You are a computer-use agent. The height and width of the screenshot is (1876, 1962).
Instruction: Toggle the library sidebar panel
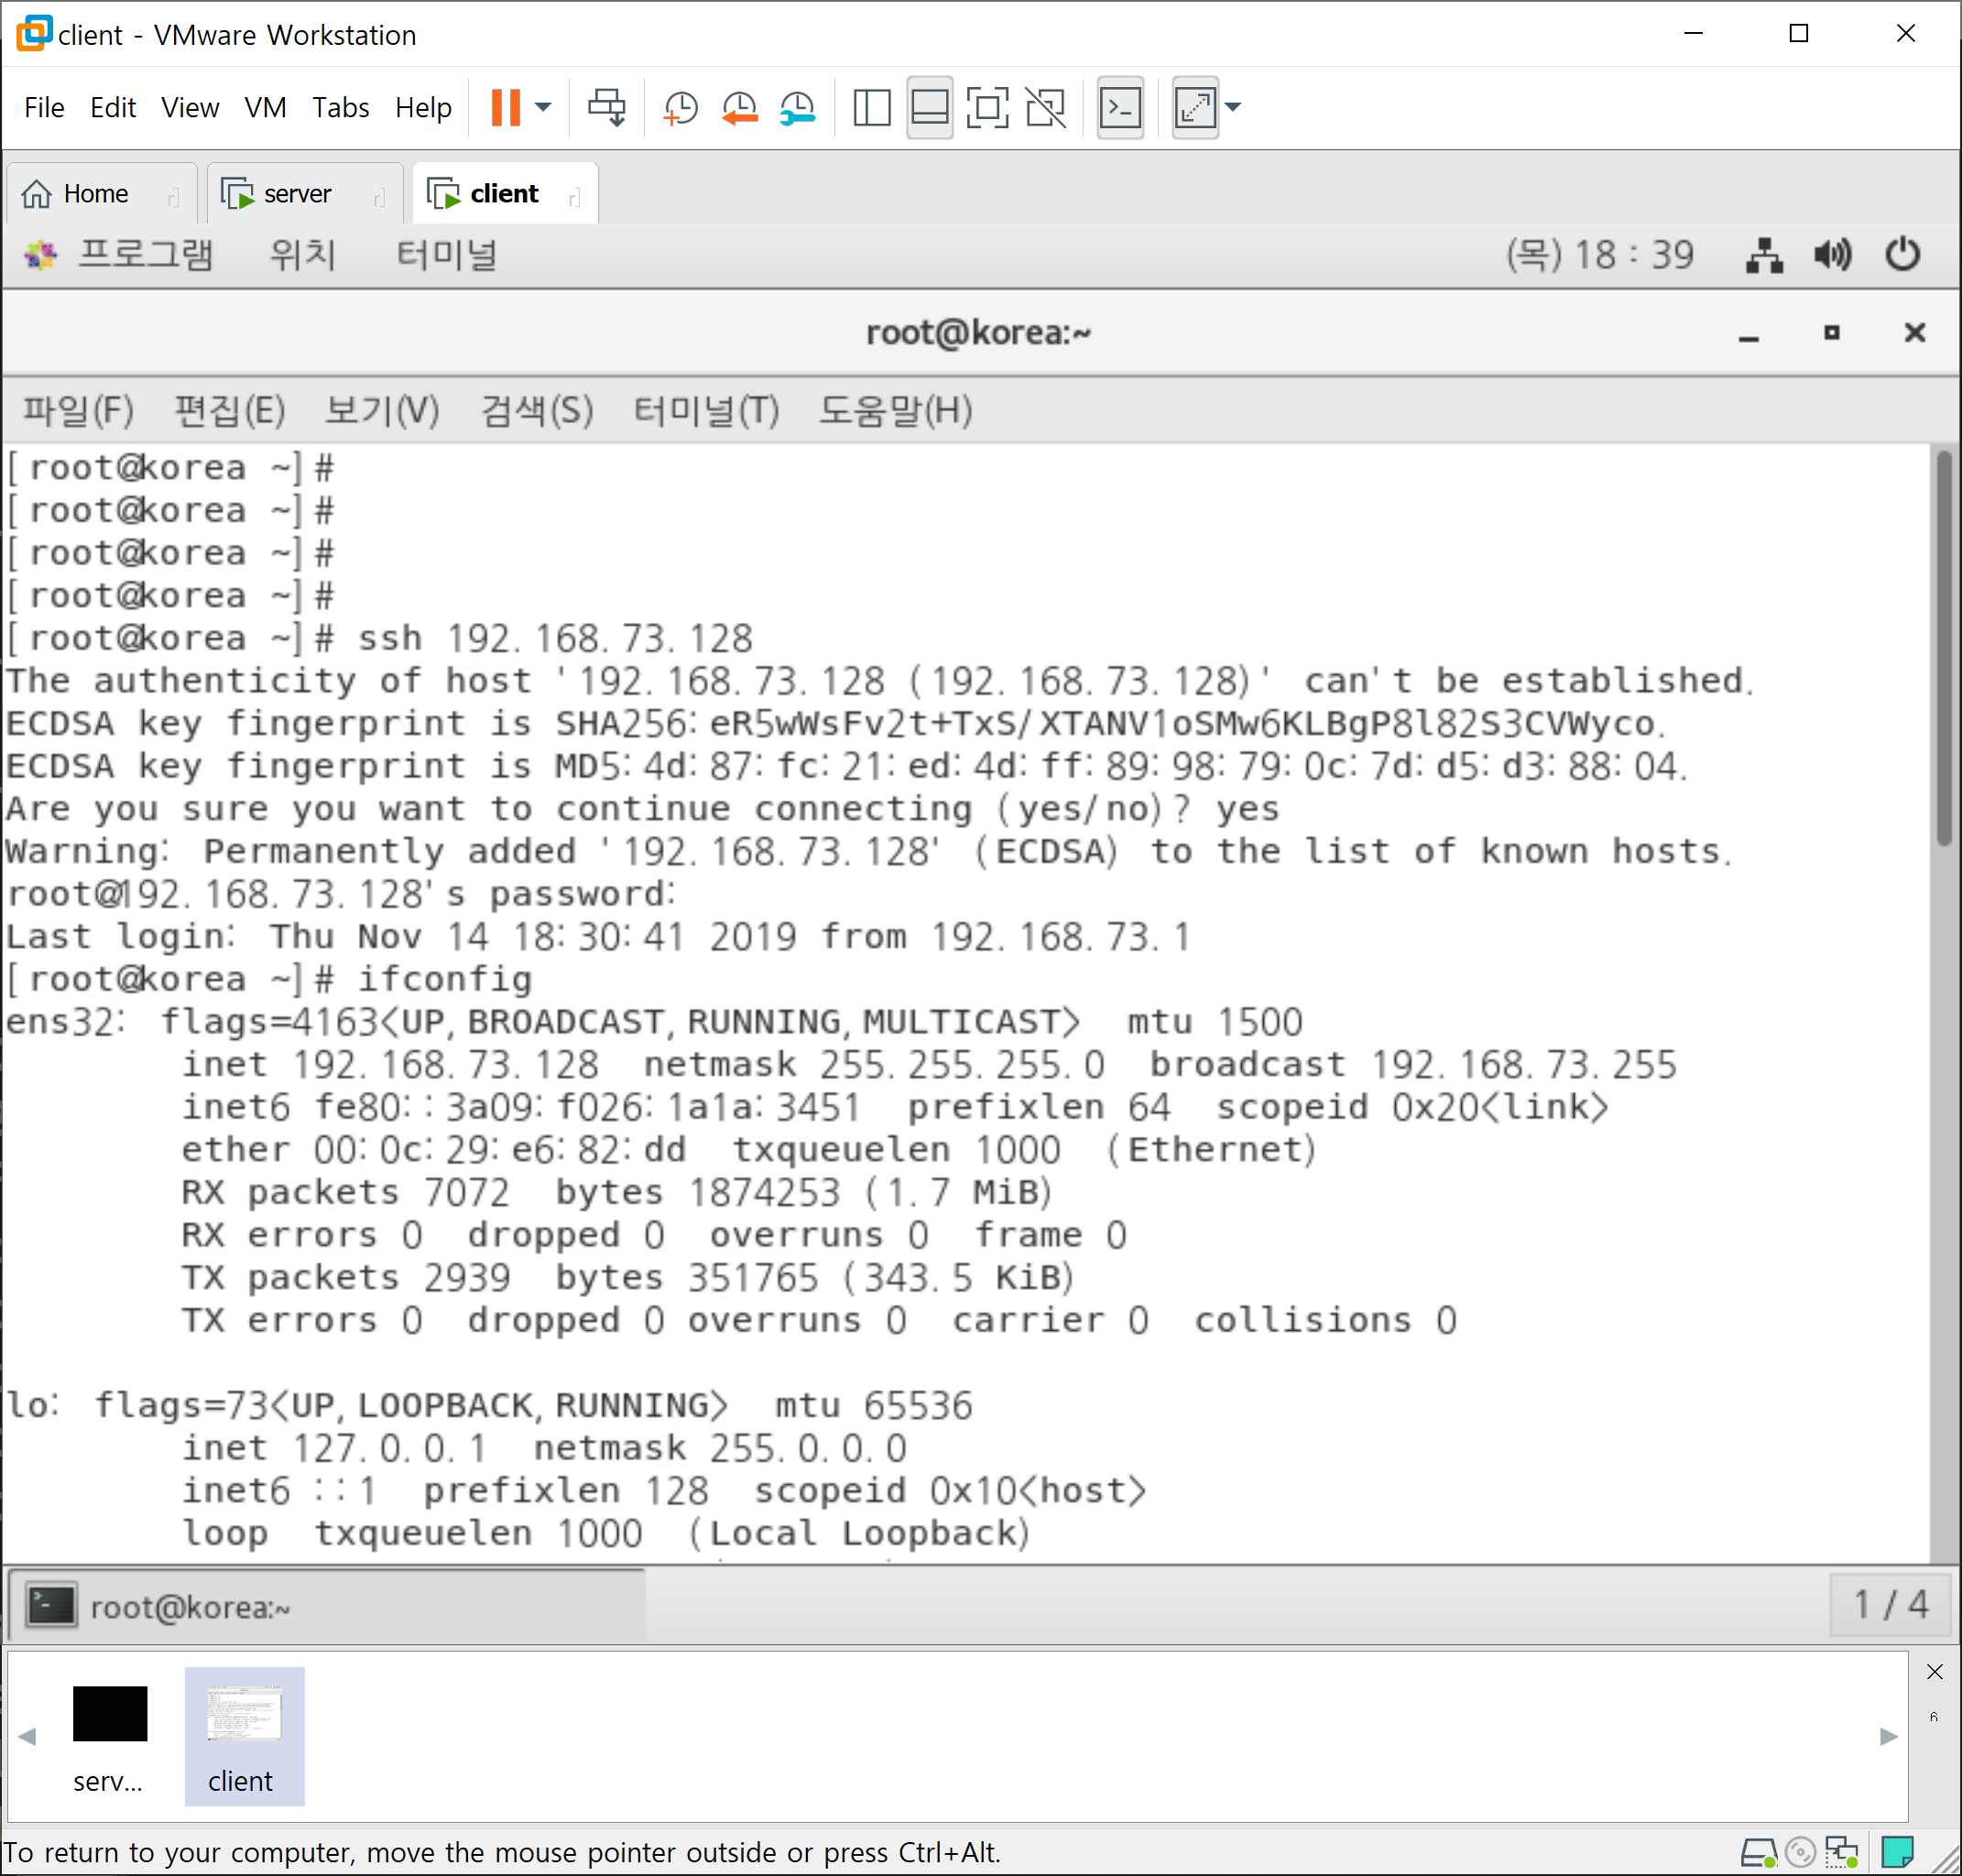coord(872,107)
